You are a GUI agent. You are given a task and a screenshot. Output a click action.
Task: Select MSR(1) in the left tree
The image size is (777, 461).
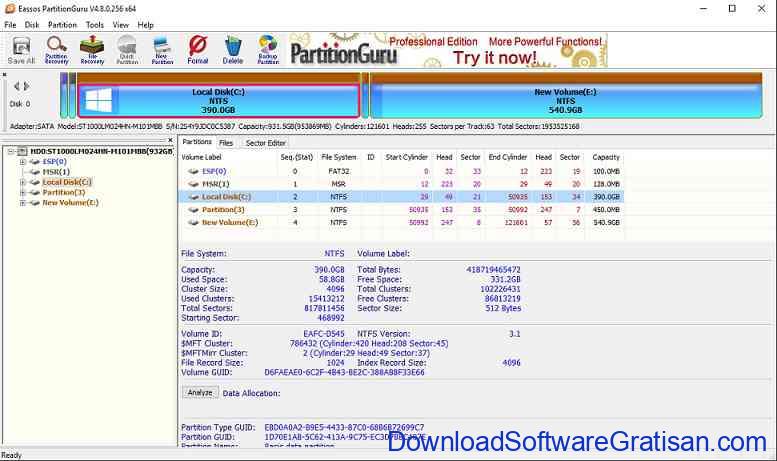[56, 172]
